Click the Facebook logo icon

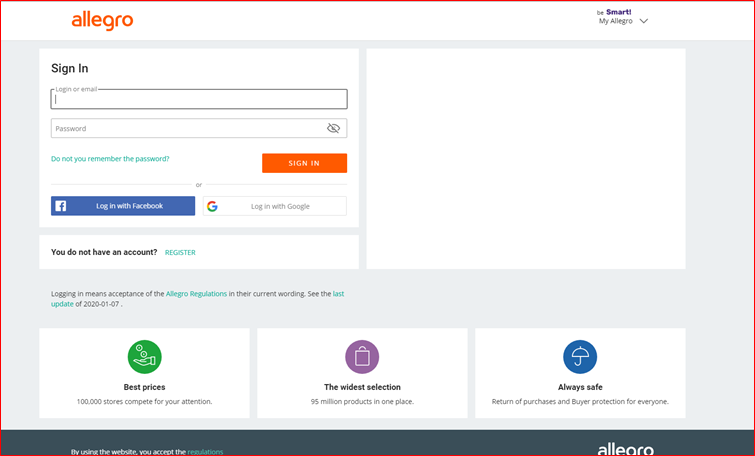coord(61,206)
